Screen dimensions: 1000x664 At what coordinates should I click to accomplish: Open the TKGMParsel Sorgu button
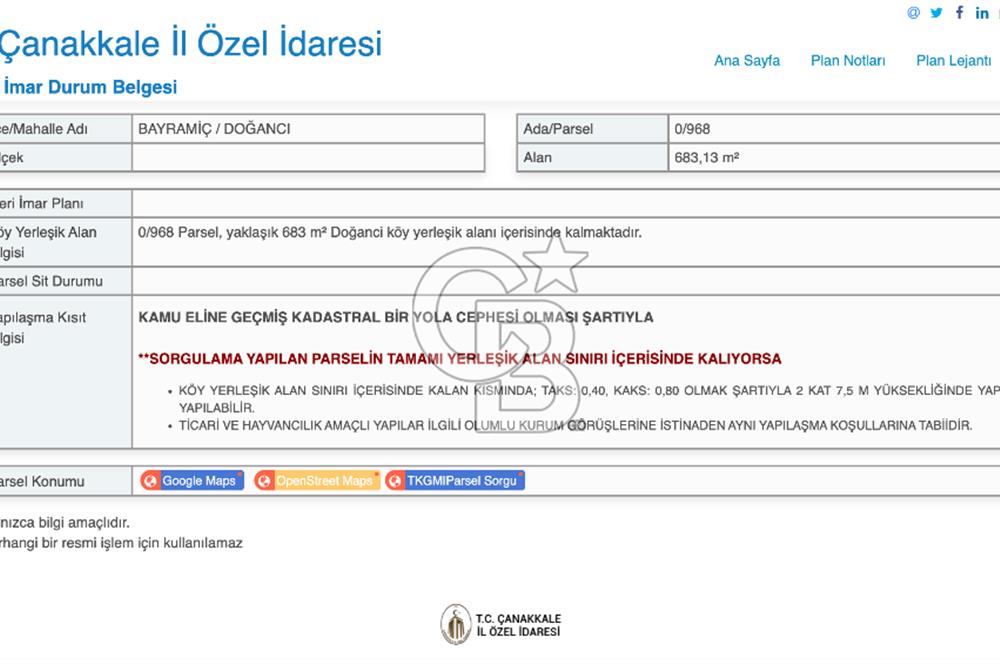pyautogui.click(x=455, y=480)
